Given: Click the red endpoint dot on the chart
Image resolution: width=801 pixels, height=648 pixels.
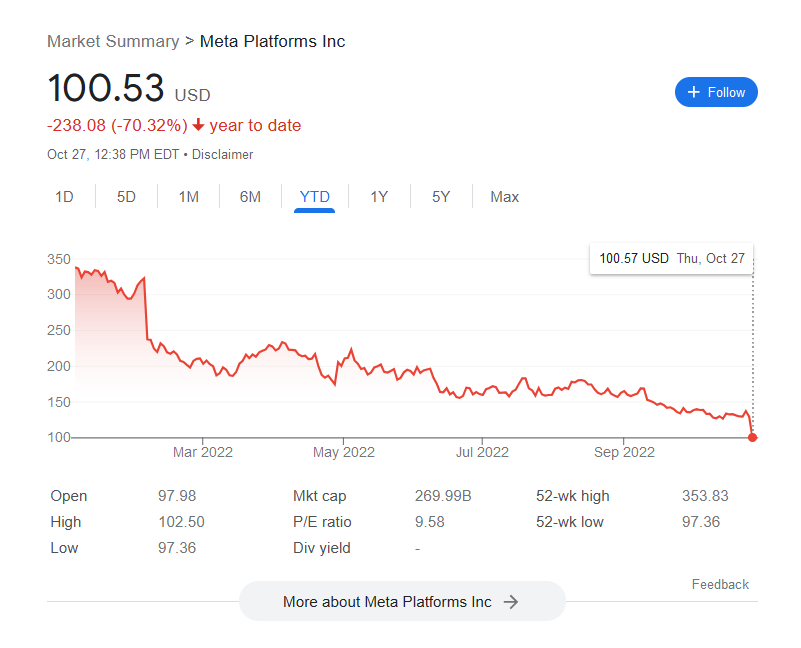Looking at the screenshot, I should (752, 437).
